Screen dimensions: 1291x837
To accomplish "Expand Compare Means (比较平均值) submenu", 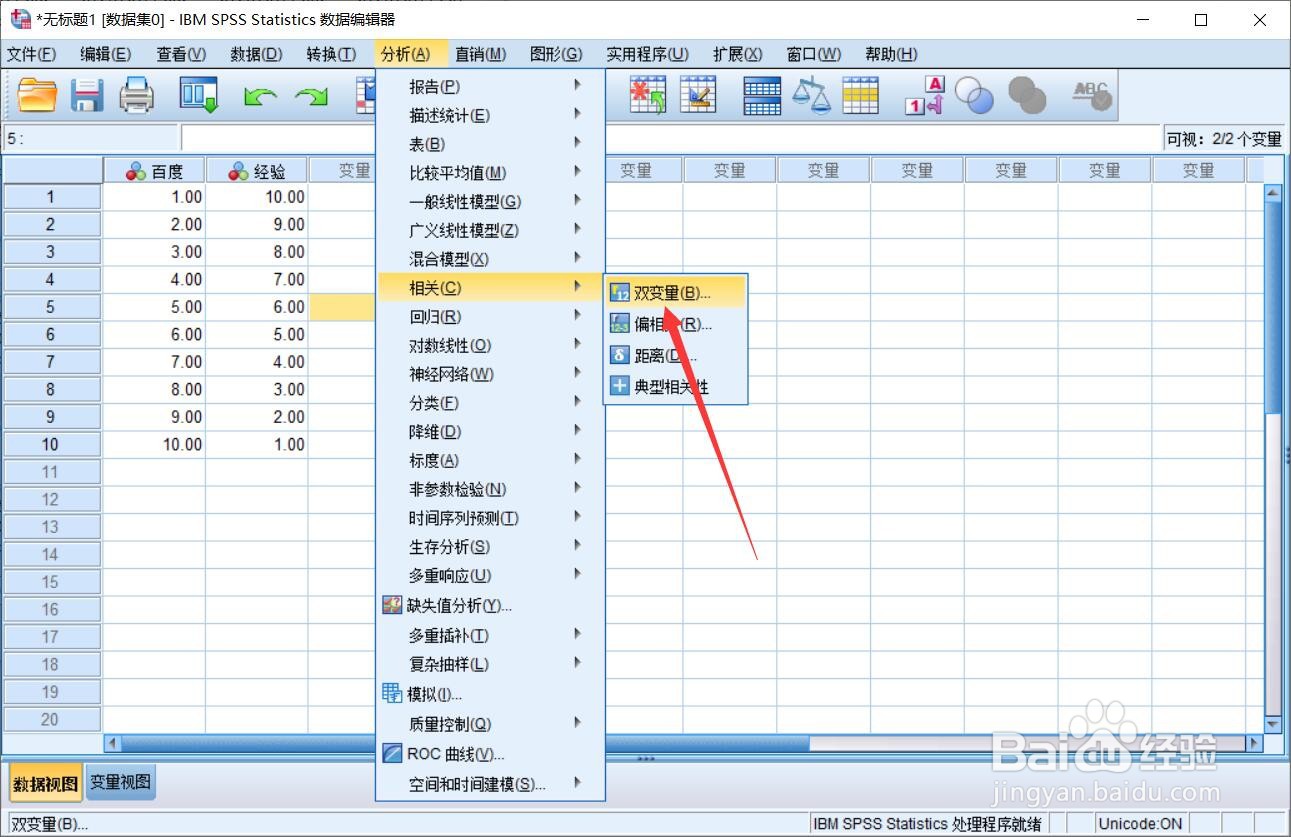I will pos(490,173).
